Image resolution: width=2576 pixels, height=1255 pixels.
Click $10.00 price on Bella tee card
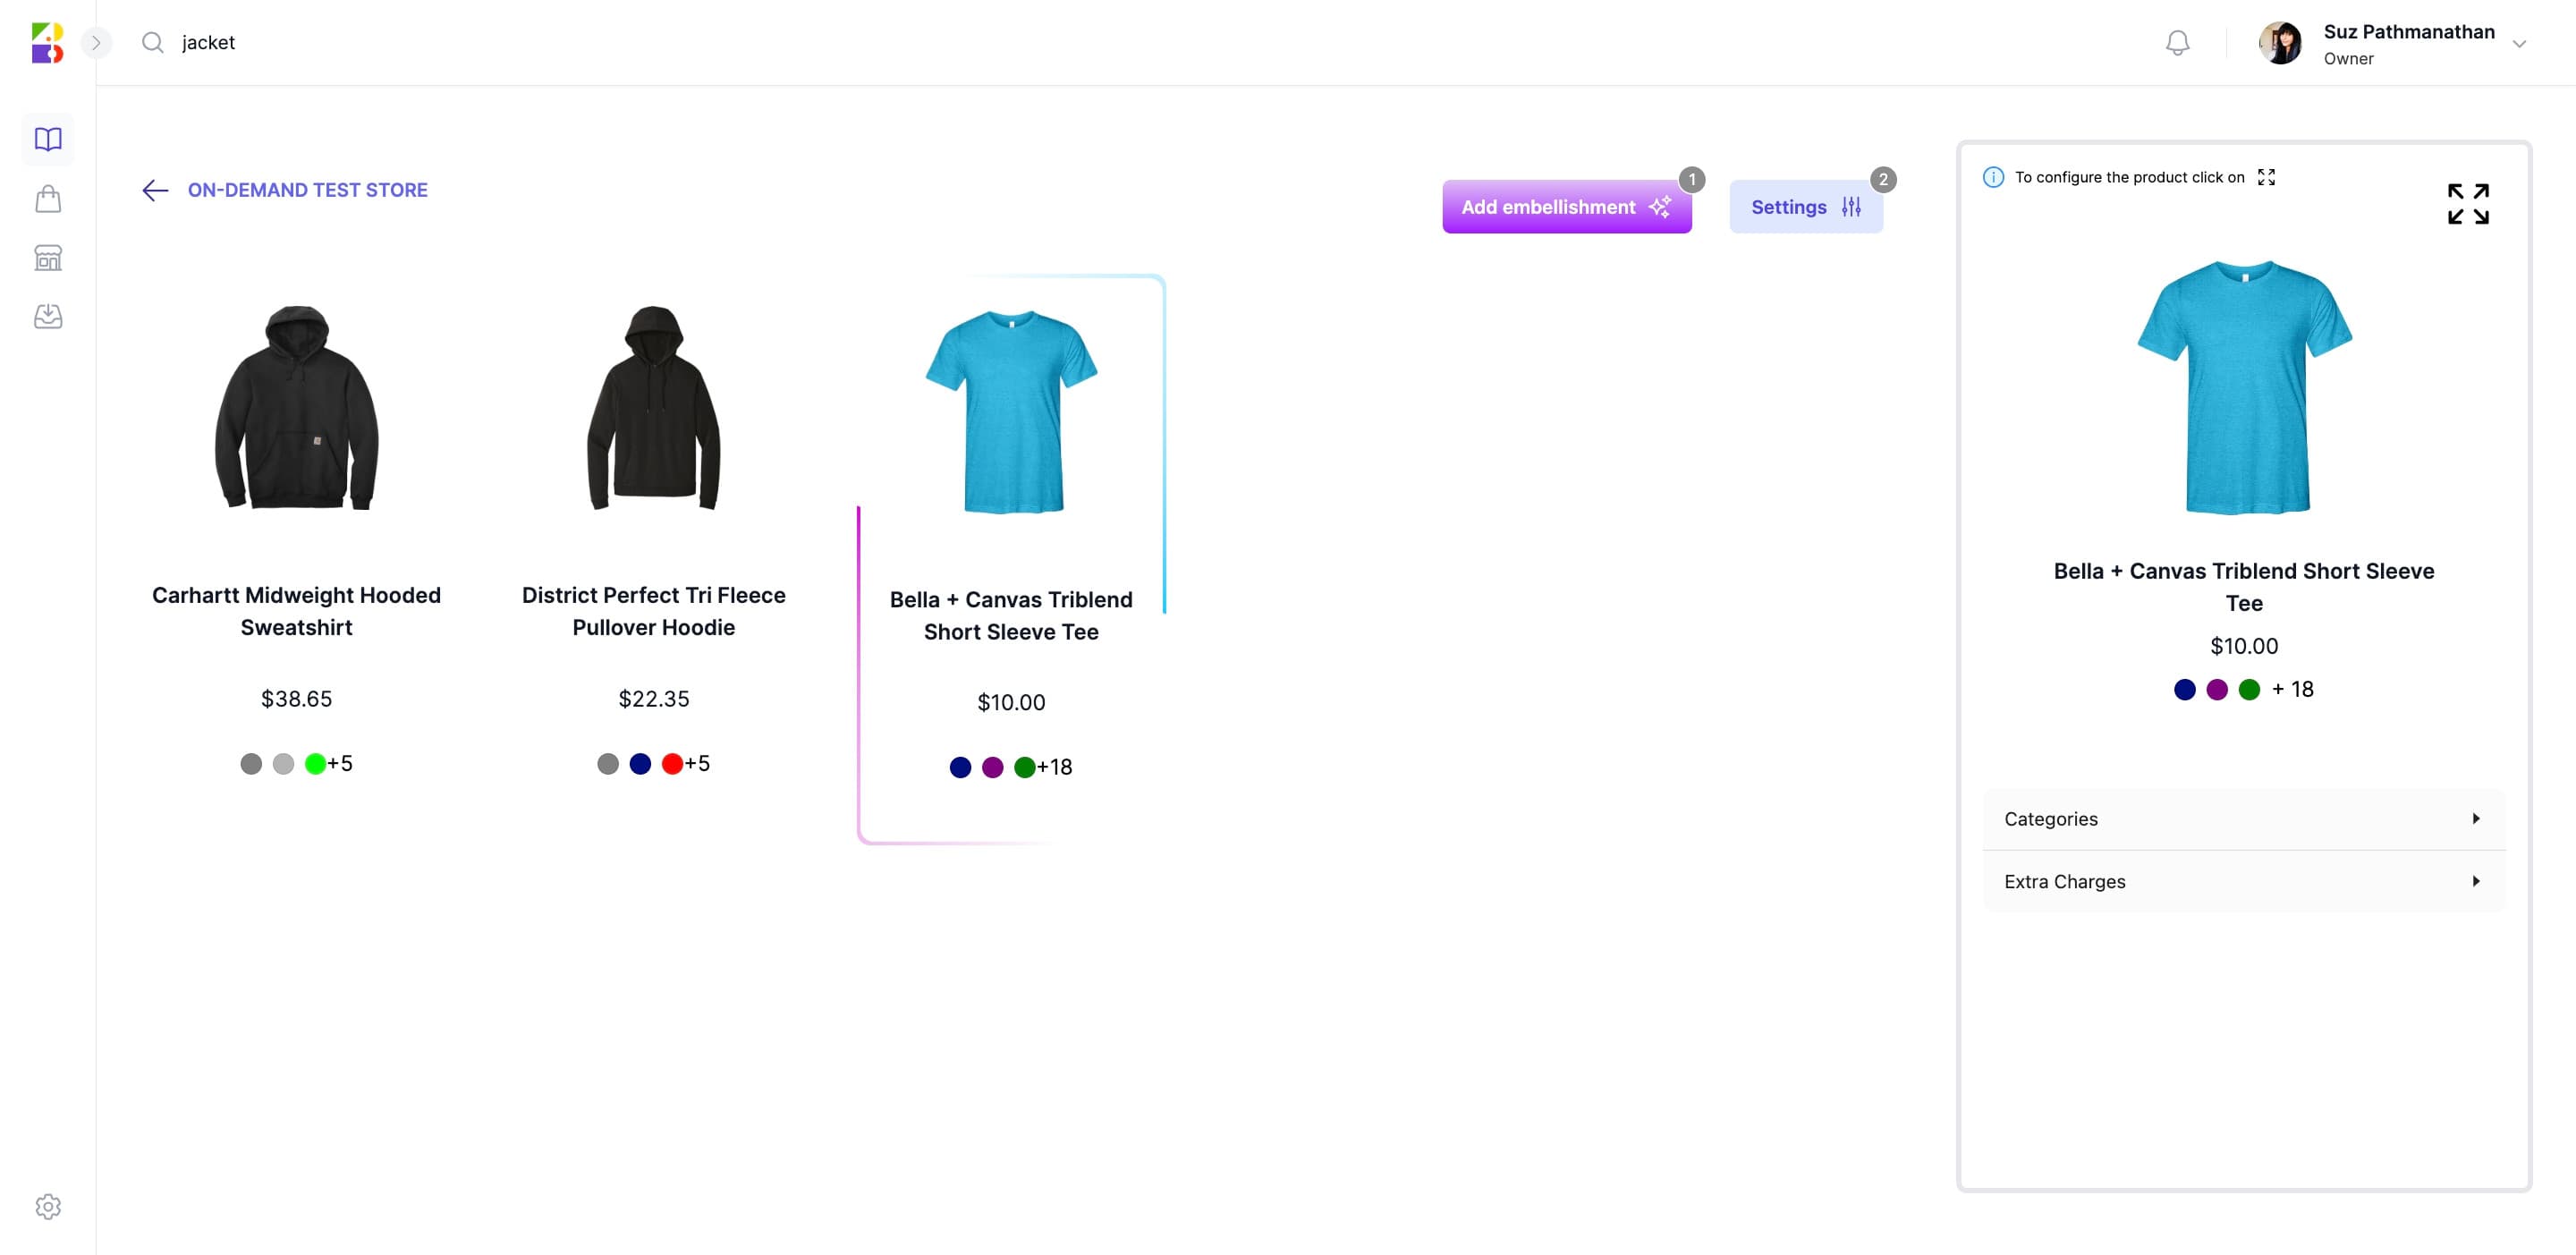point(1011,703)
